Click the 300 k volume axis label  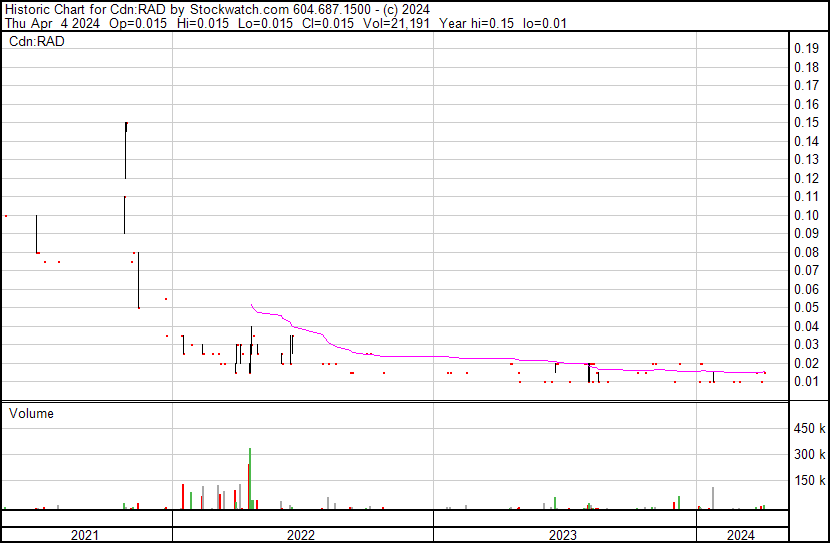(809, 454)
